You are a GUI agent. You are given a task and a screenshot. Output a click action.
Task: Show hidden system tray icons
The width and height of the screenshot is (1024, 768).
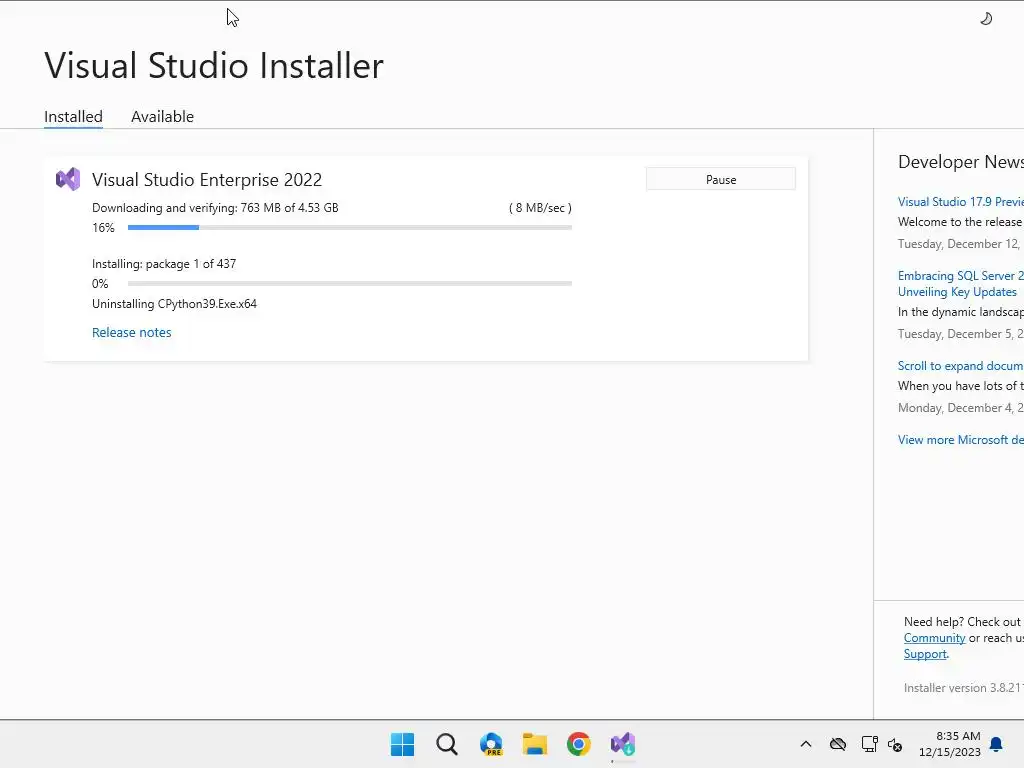coord(806,744)
